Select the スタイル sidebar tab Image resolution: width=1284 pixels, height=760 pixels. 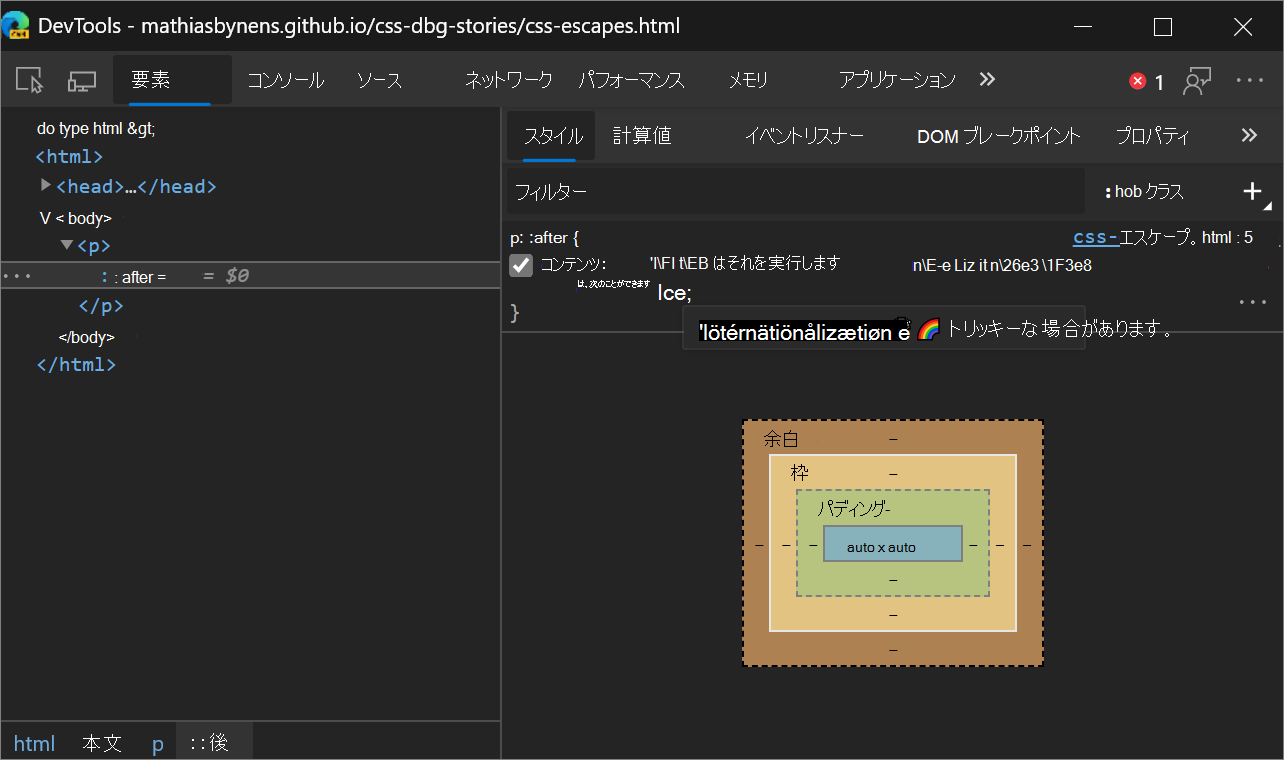[x=553, y=136]
